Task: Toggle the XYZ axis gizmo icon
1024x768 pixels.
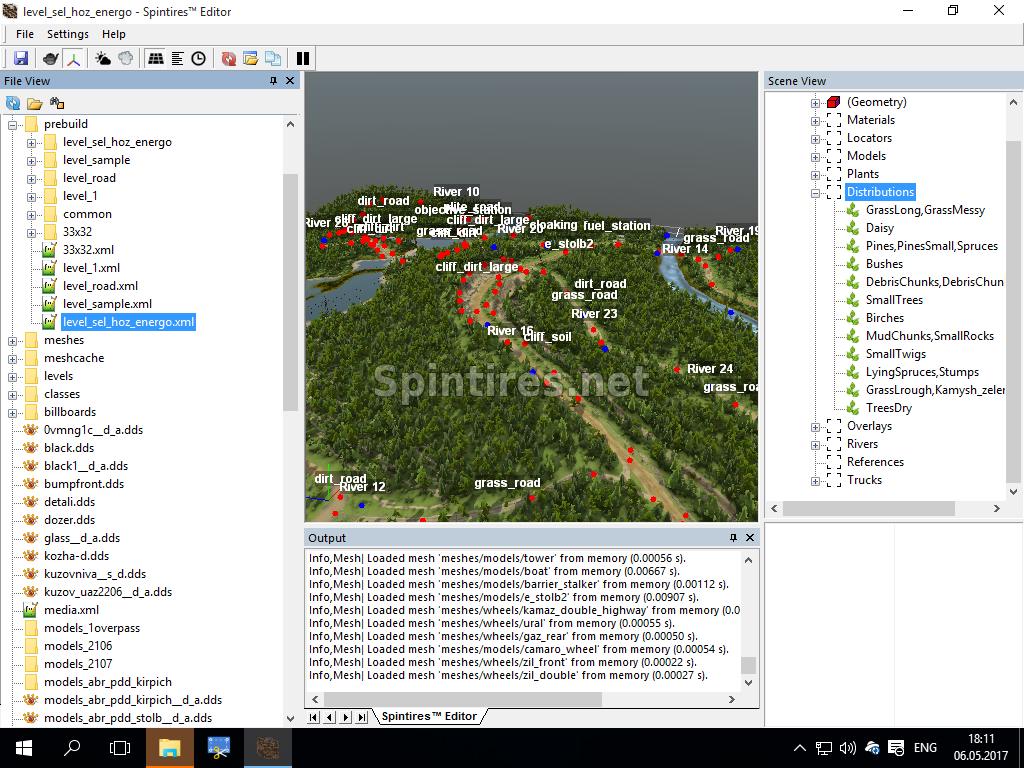Action: pos(73,58)
